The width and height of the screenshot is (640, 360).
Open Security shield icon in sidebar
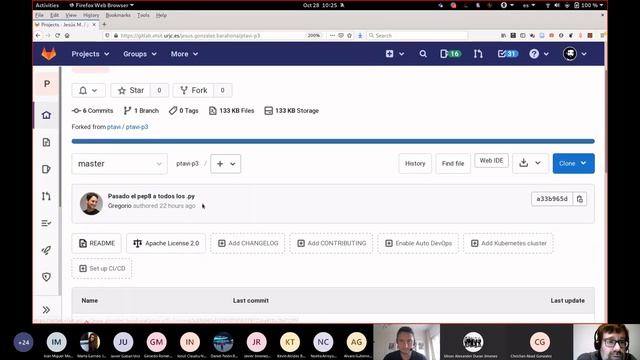pos(46,277)
